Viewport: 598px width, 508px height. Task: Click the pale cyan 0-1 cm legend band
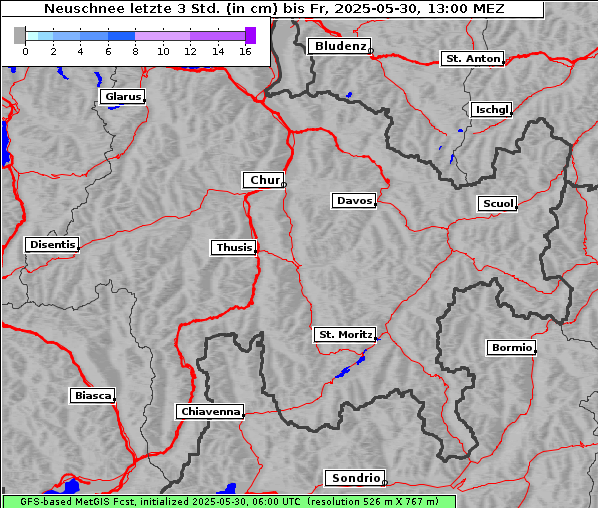(x=32, y=36)
